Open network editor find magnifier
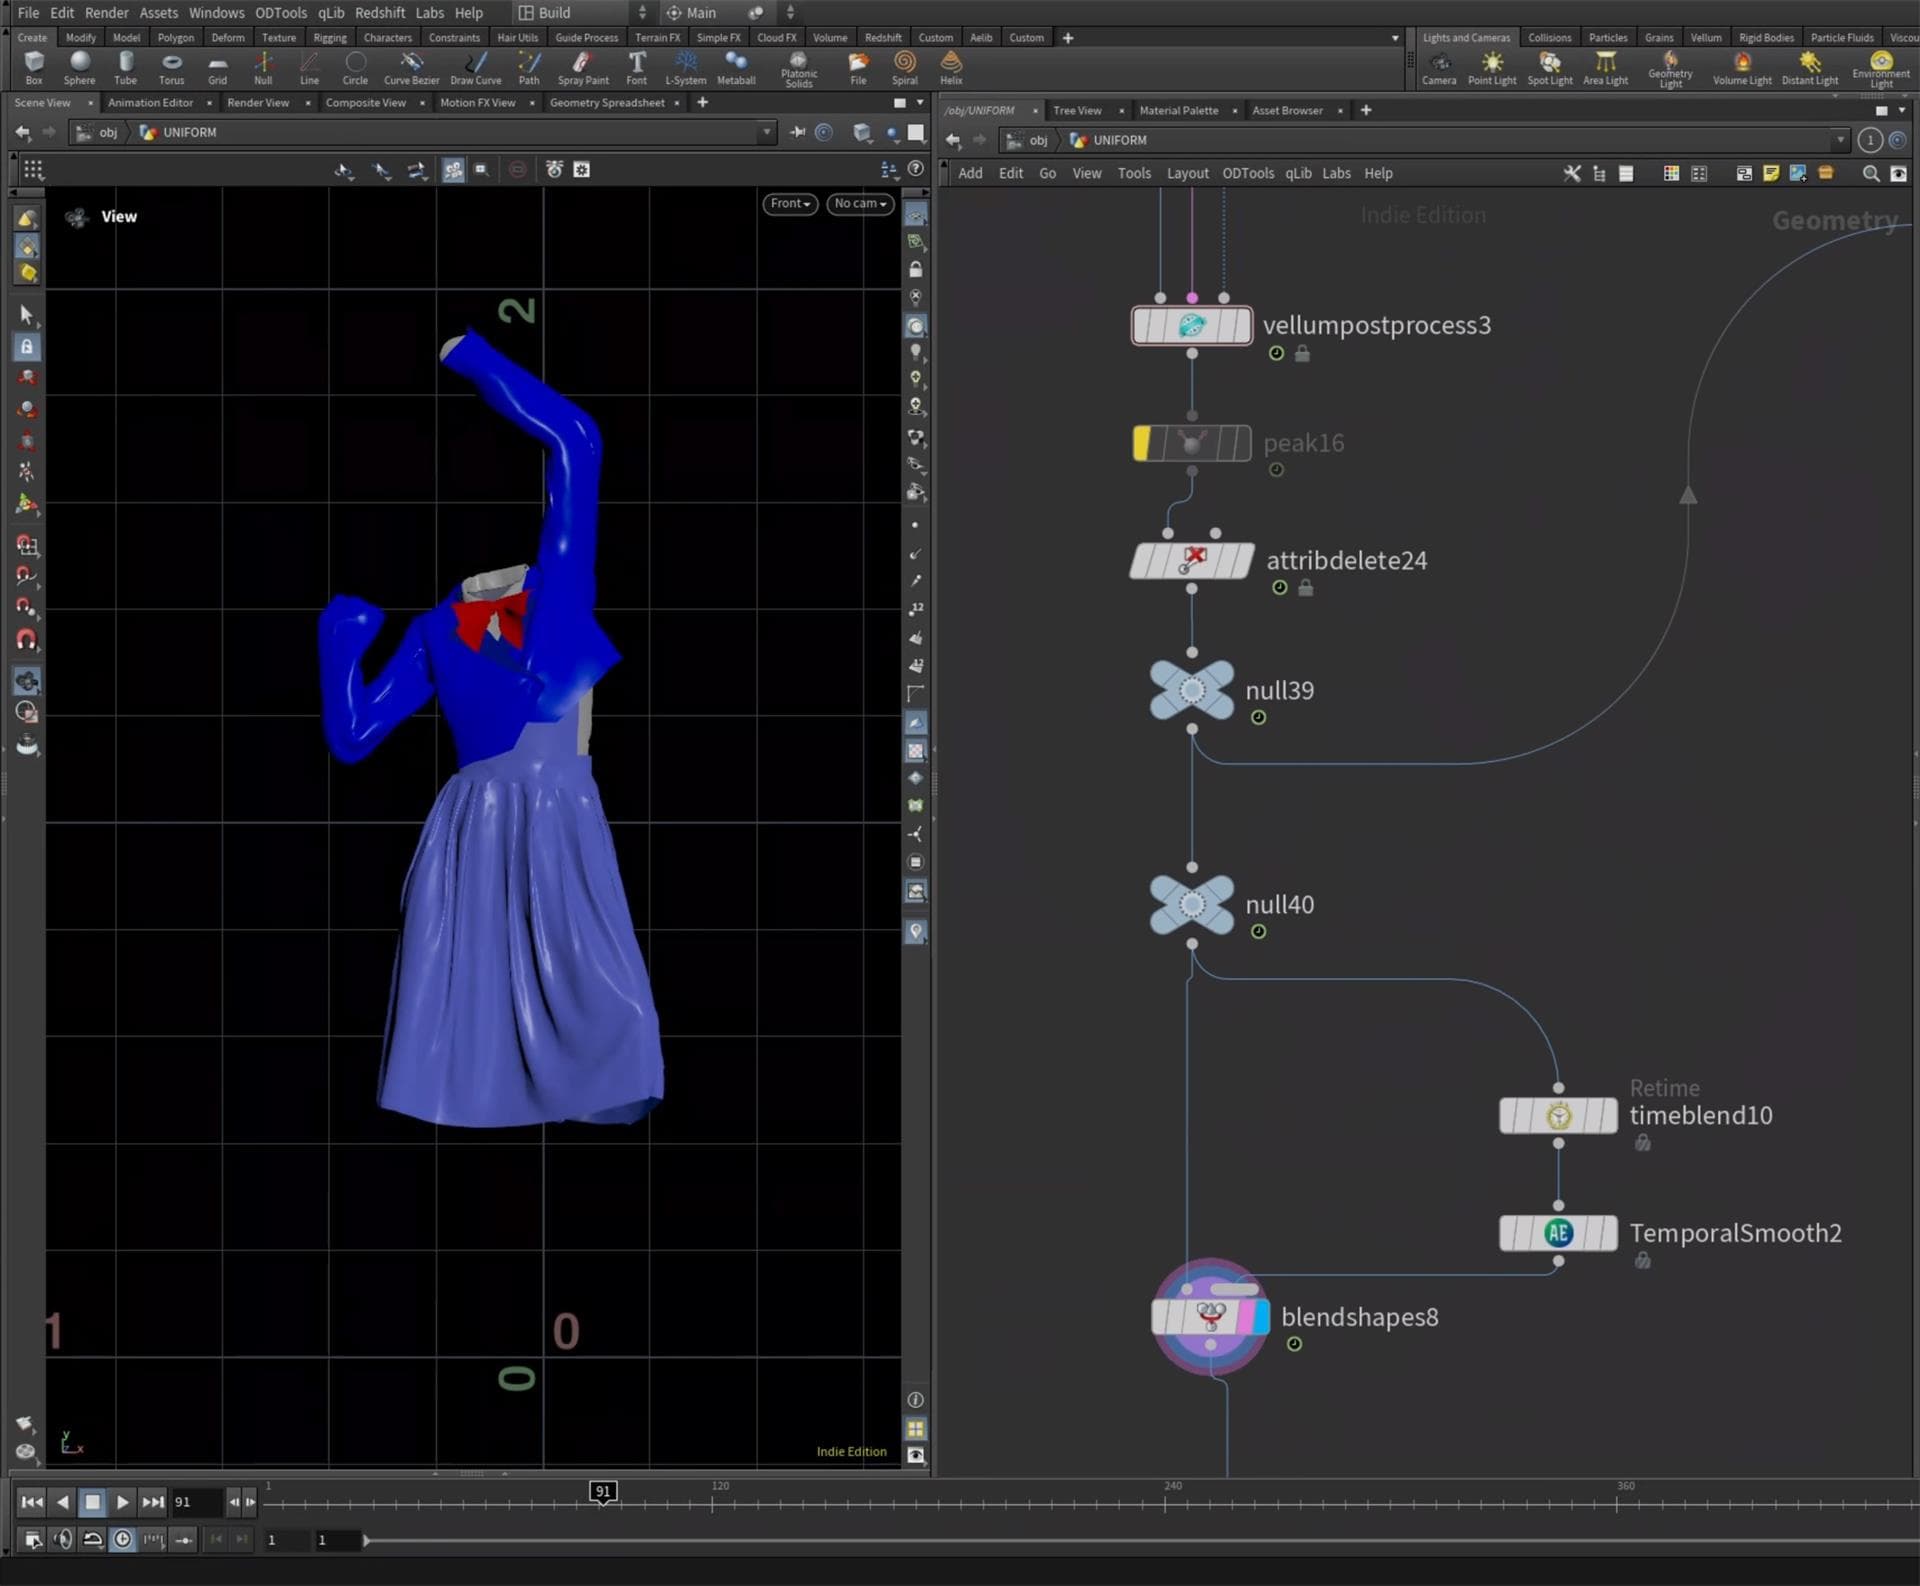The width and height of the screenshot is (1920, 1586). (x=1870, y=173)
